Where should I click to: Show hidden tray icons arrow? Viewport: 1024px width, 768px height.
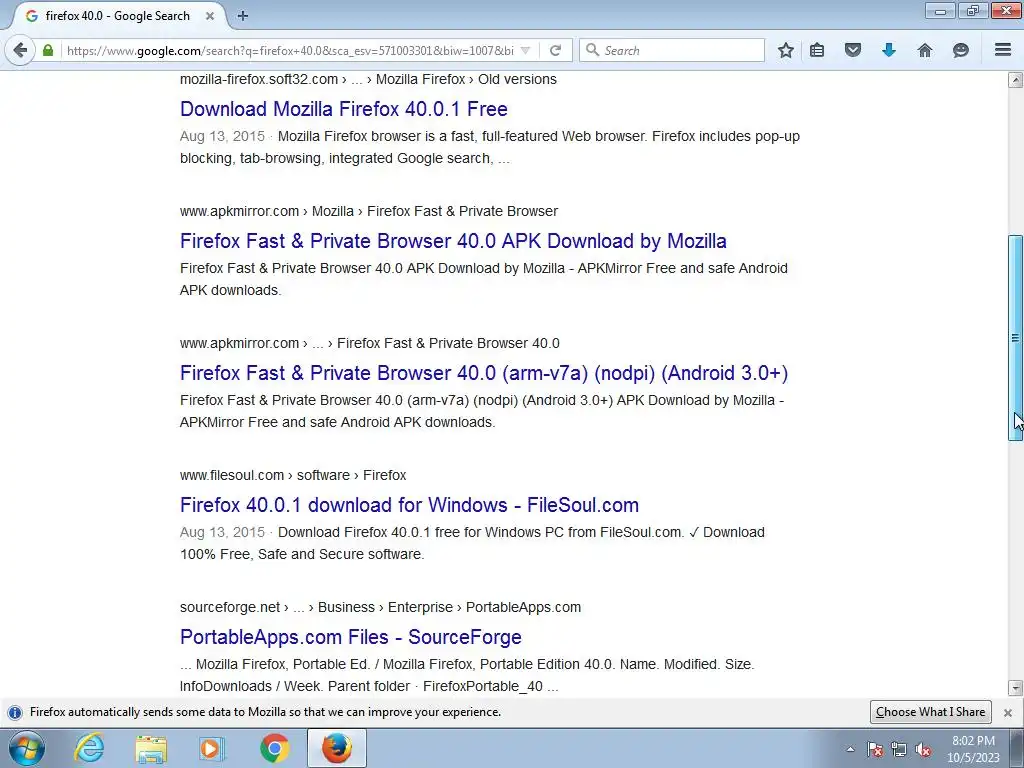pos(850,750)
